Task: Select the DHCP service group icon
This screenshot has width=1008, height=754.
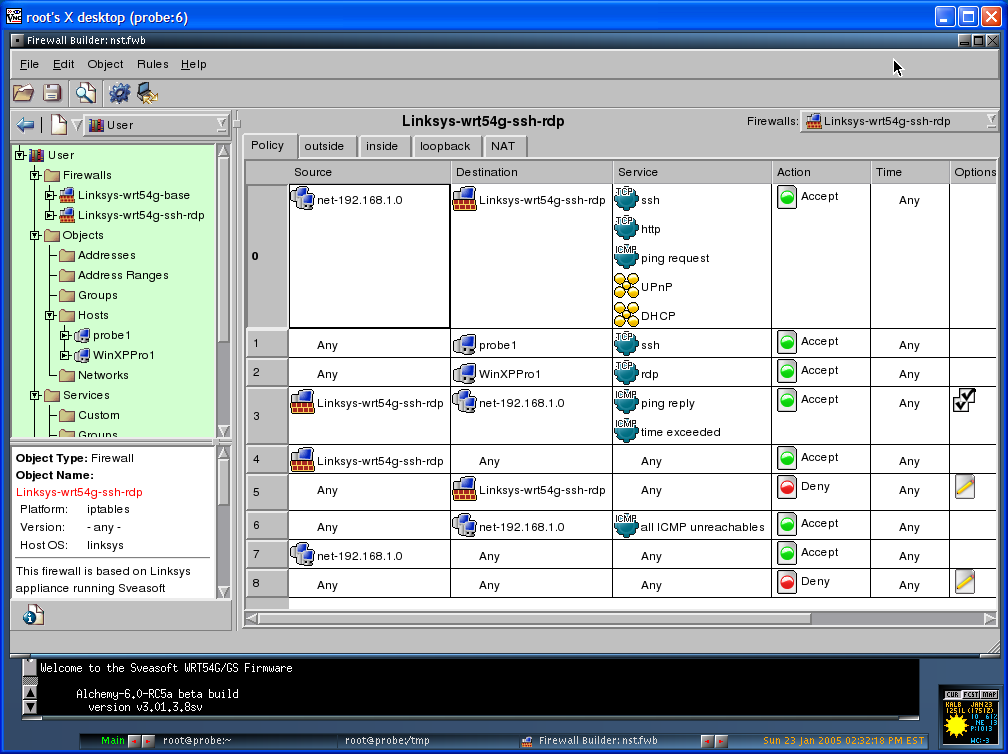Action: pos(626,314)
